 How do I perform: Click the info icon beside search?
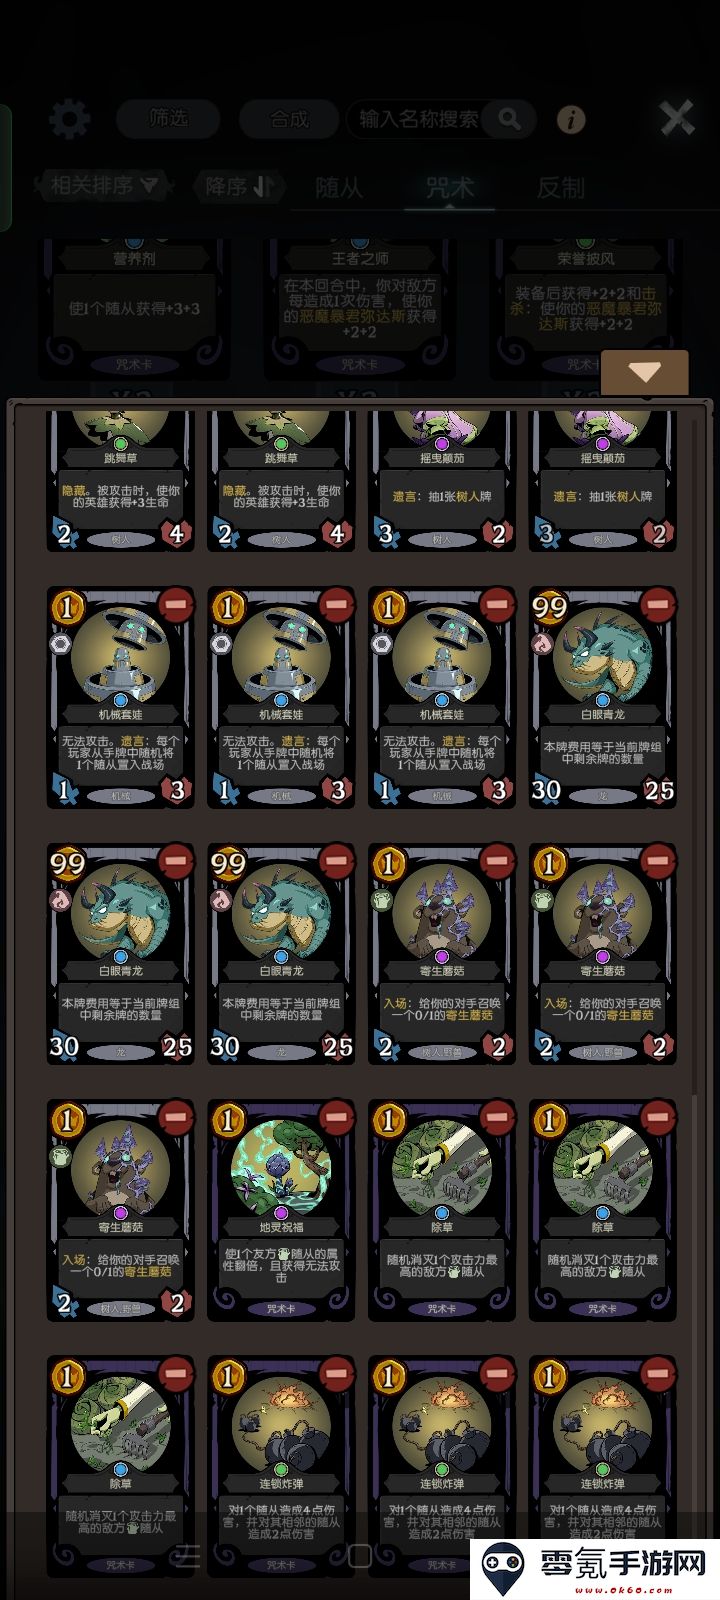point(571,119)
